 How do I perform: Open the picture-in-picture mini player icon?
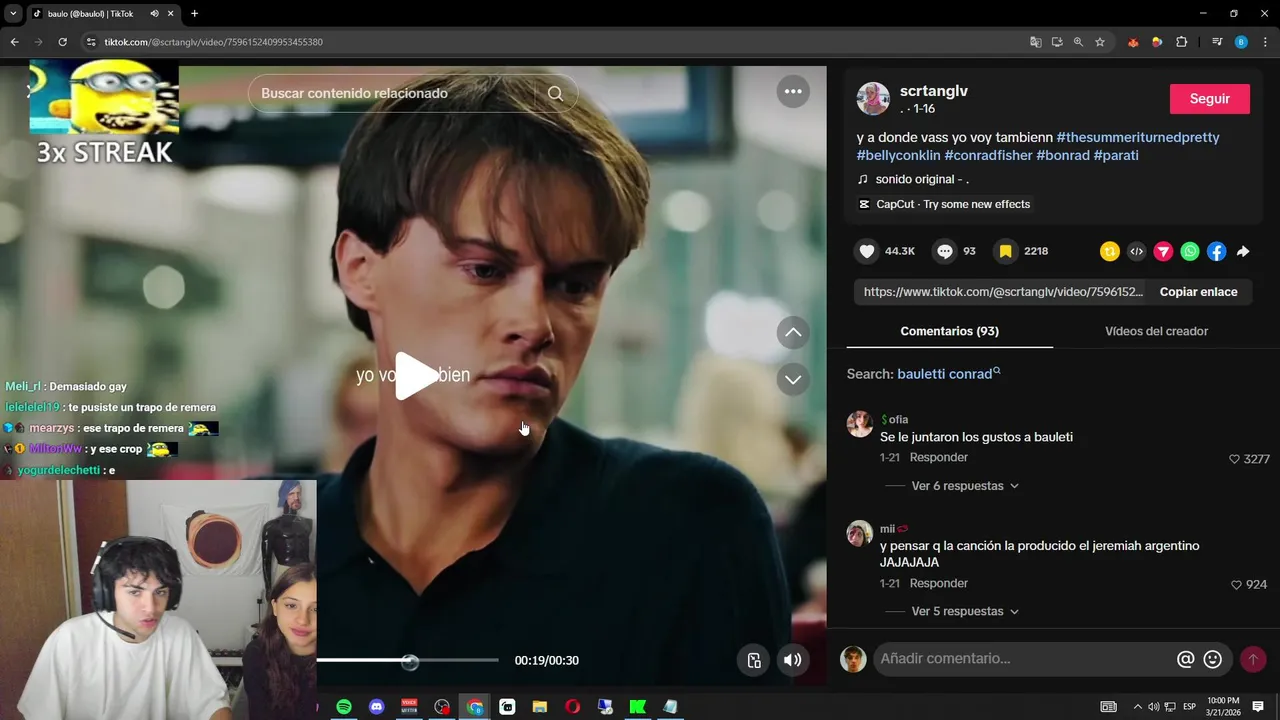coord(754,660)
